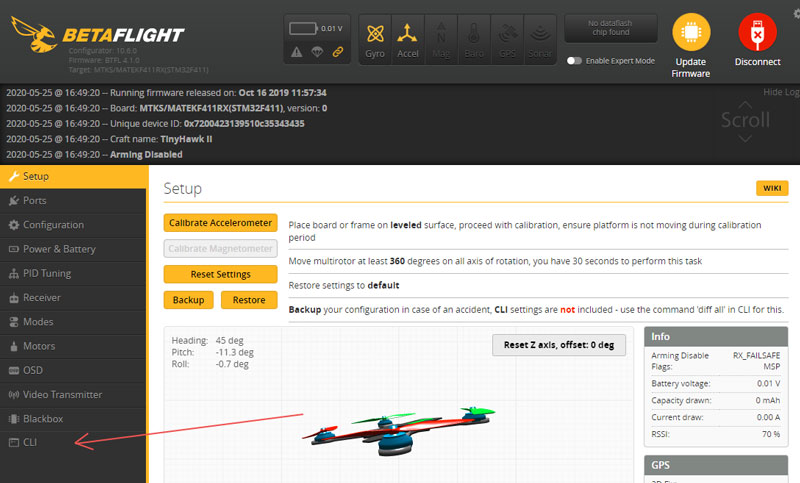Click the RX_FAILSAFE arming flag value
The height and width of the screenshot is (483, 800).
[757, 355]
